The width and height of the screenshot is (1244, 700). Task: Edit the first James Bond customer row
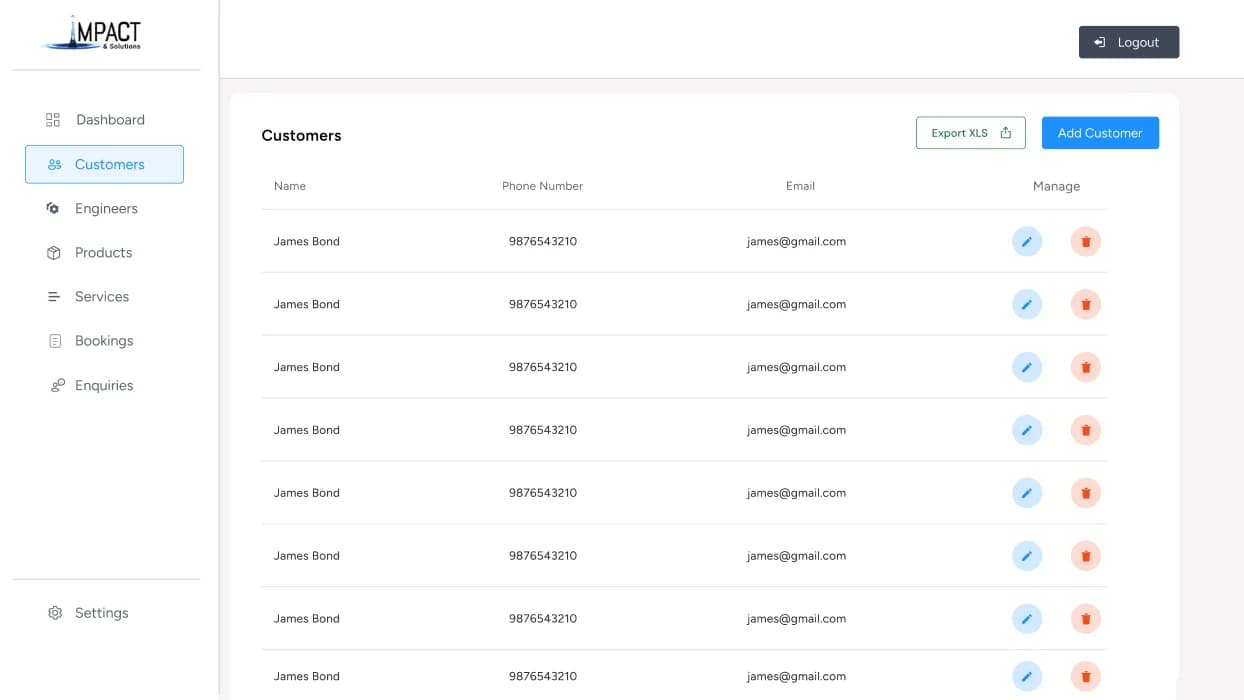click(x=1027, y=241)
